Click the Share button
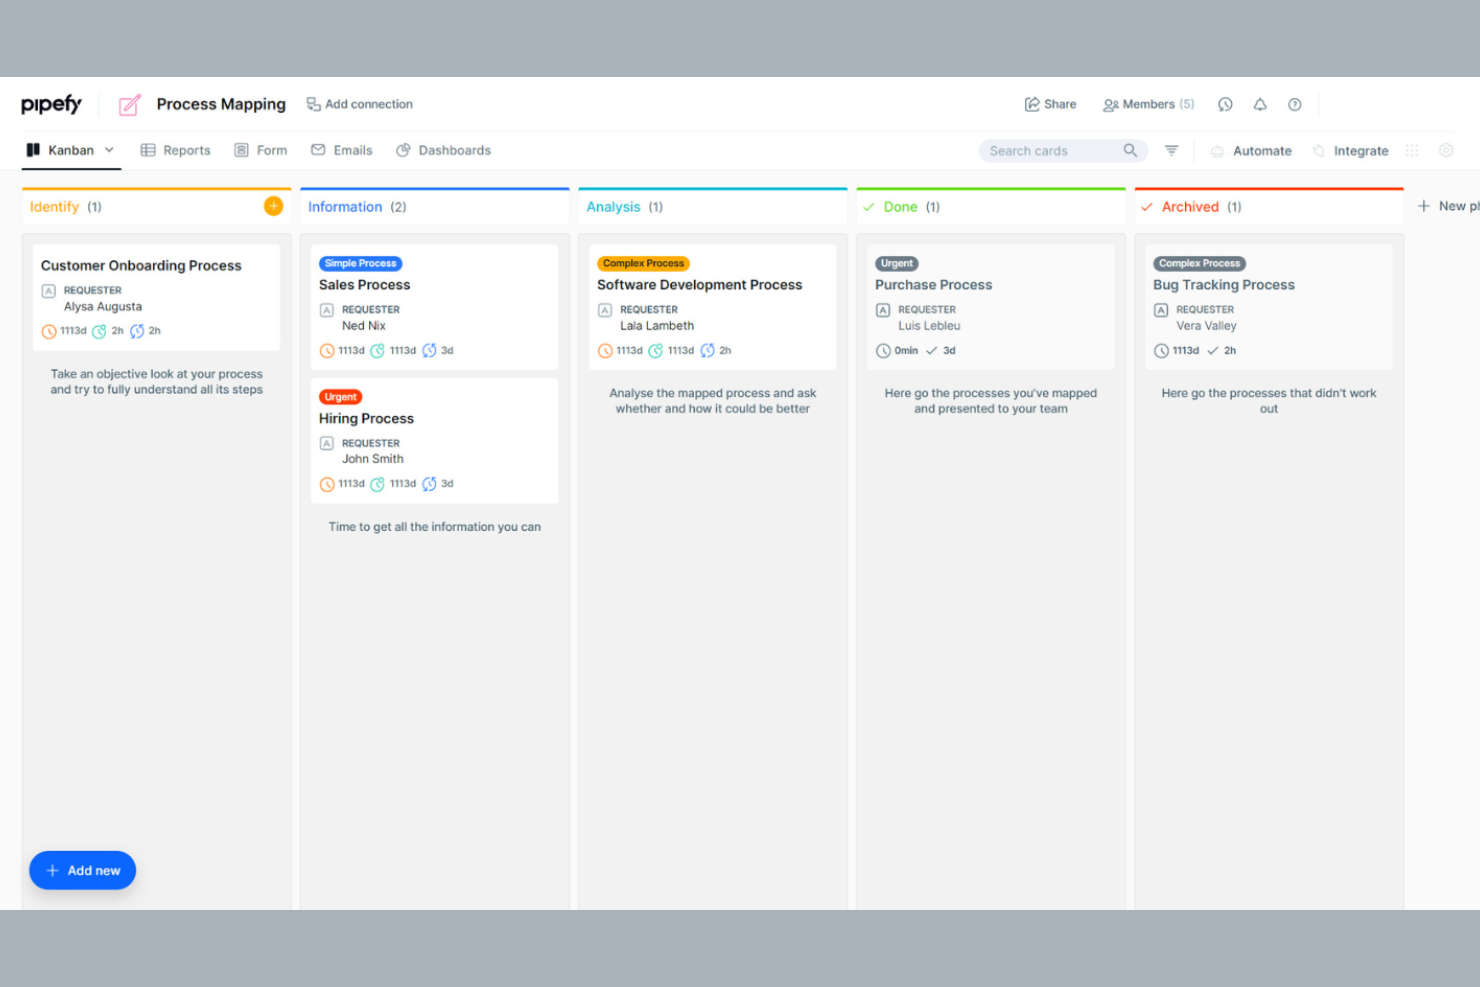The width and height of the screenshot is (1480, 987). (x=1050, y=104)
